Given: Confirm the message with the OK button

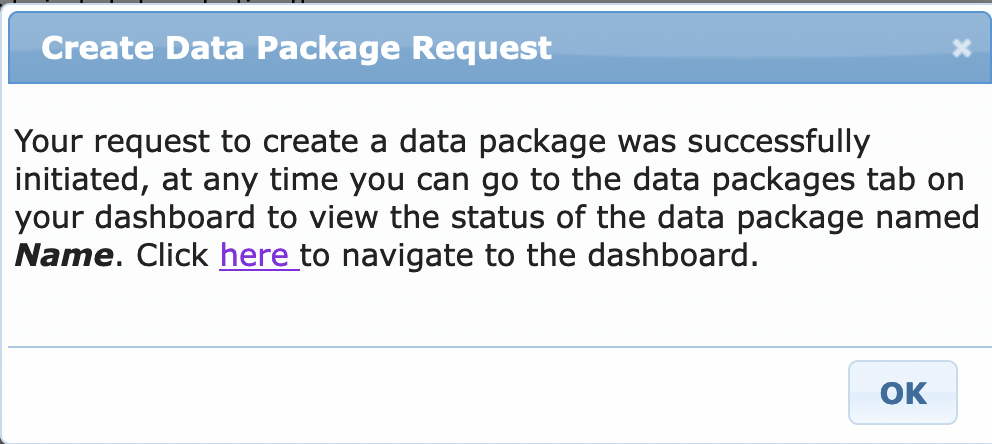Looking at the screenshot, I should pyautogui.click(x=903, y=393).
